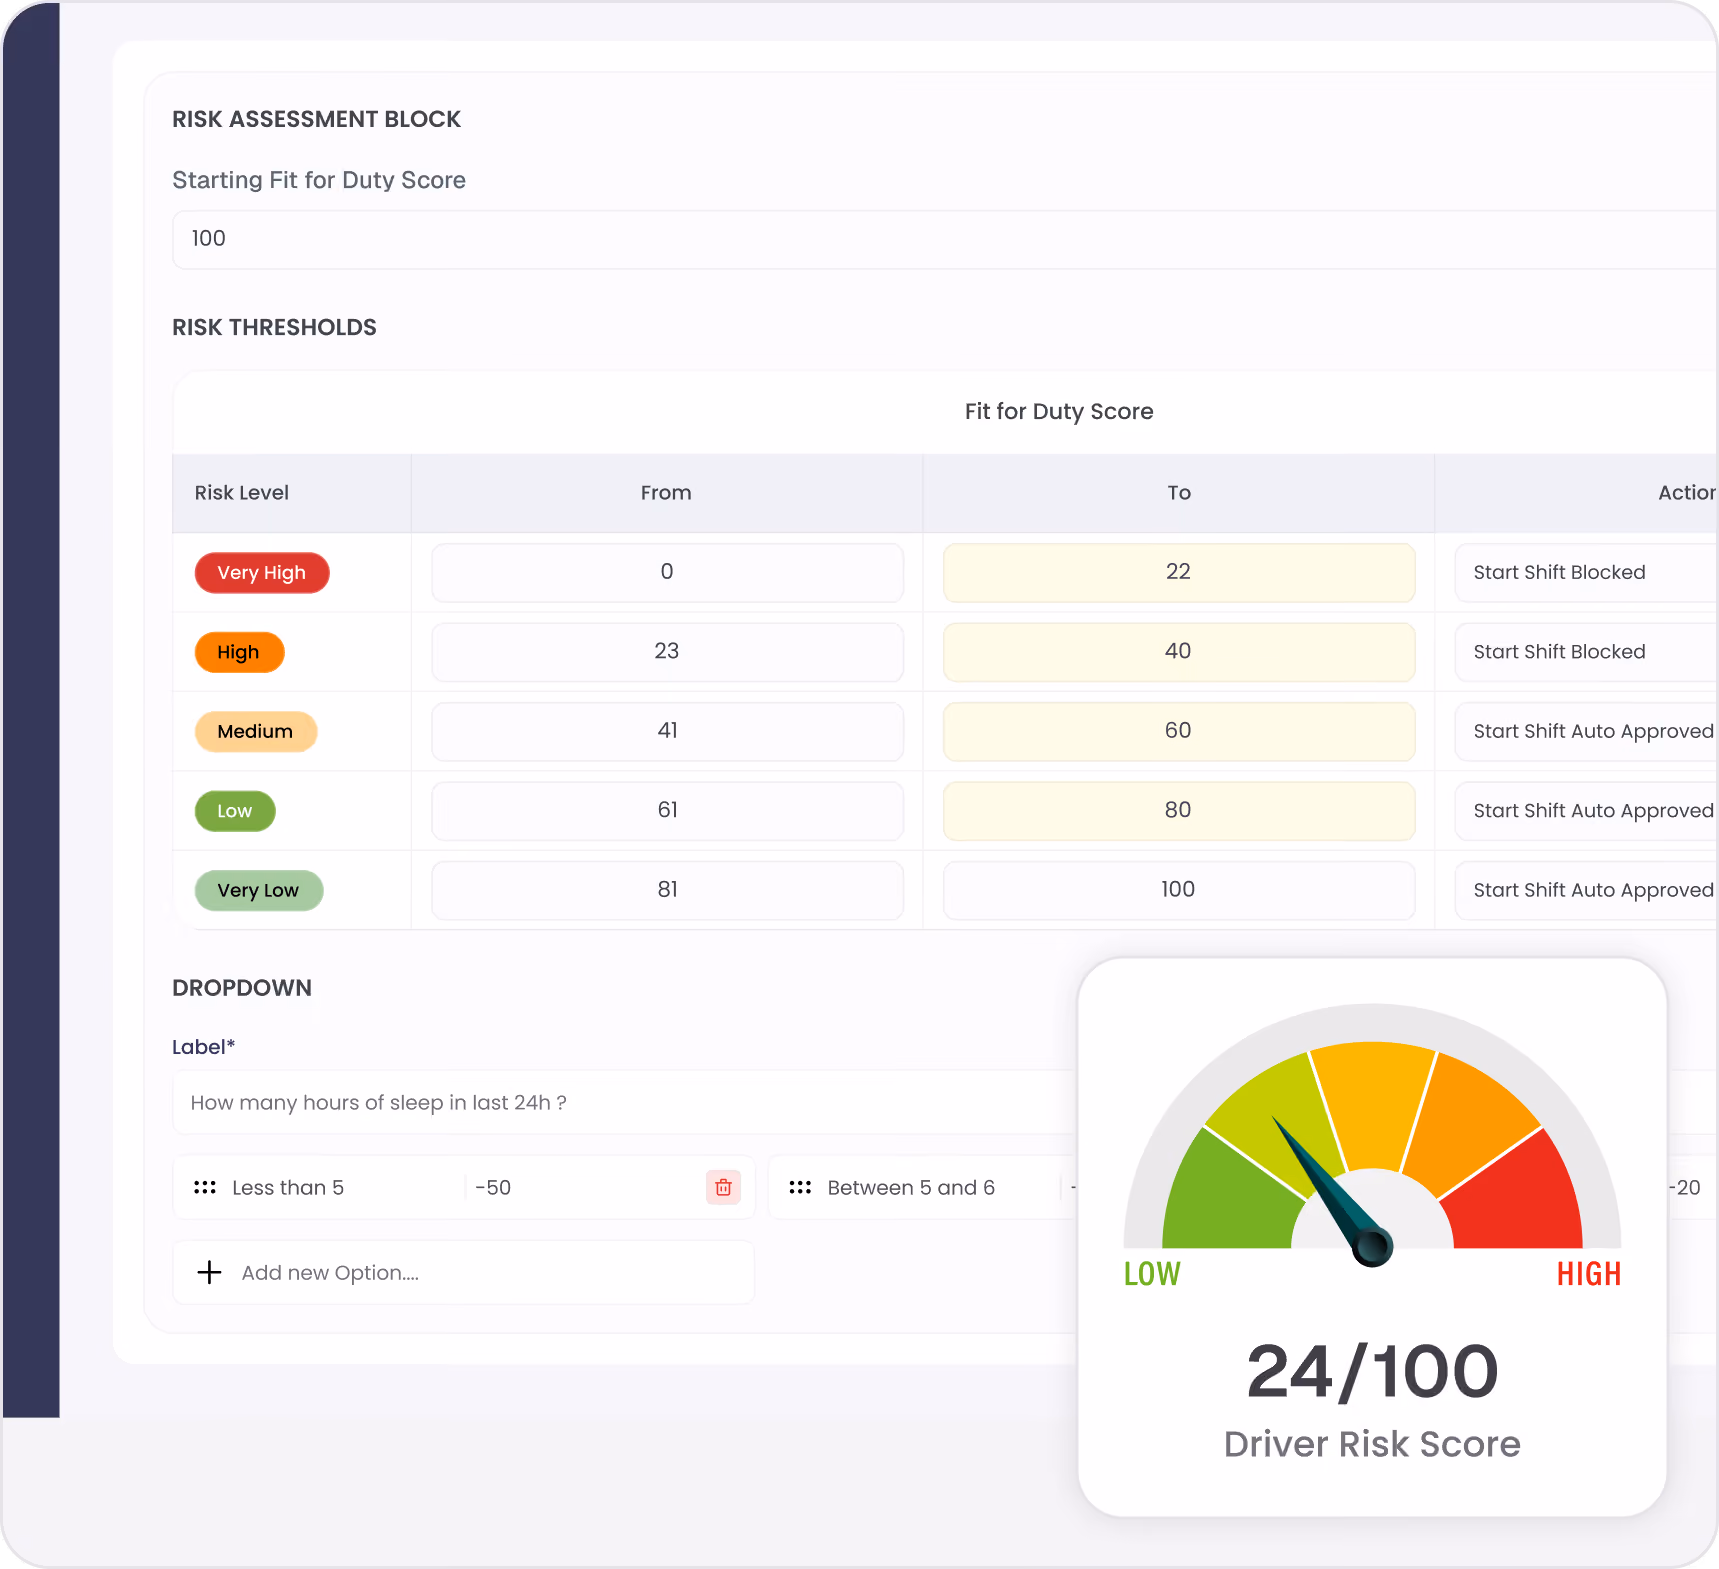Click 'Add new Option....' button
1719x1569 pixels.
click(x=463, y=1272)
